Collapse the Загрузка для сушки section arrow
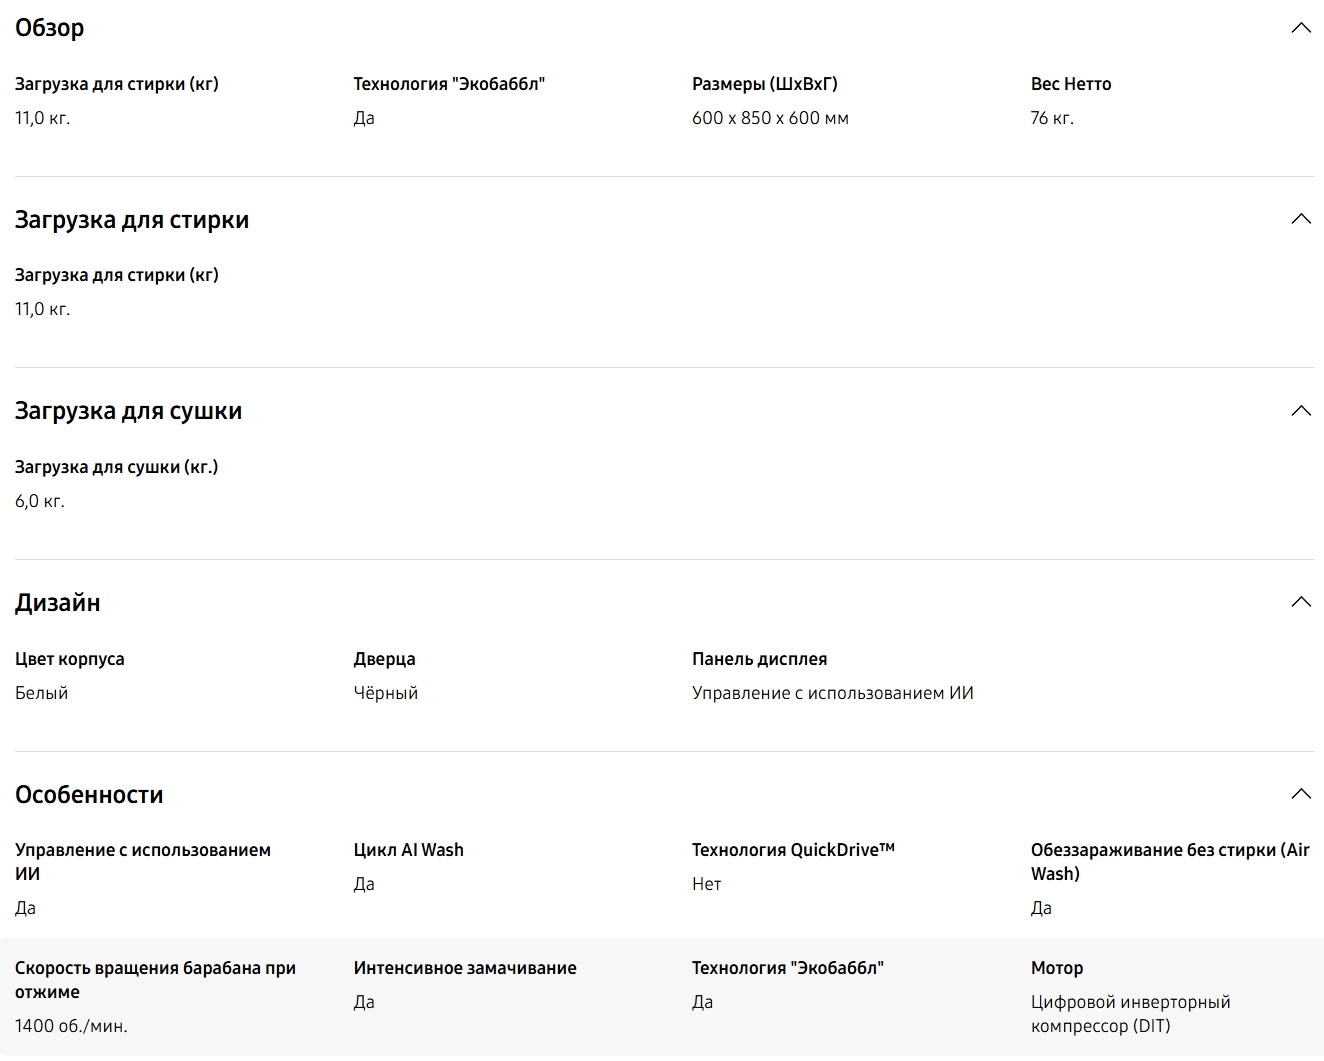 pos(1300,411)
